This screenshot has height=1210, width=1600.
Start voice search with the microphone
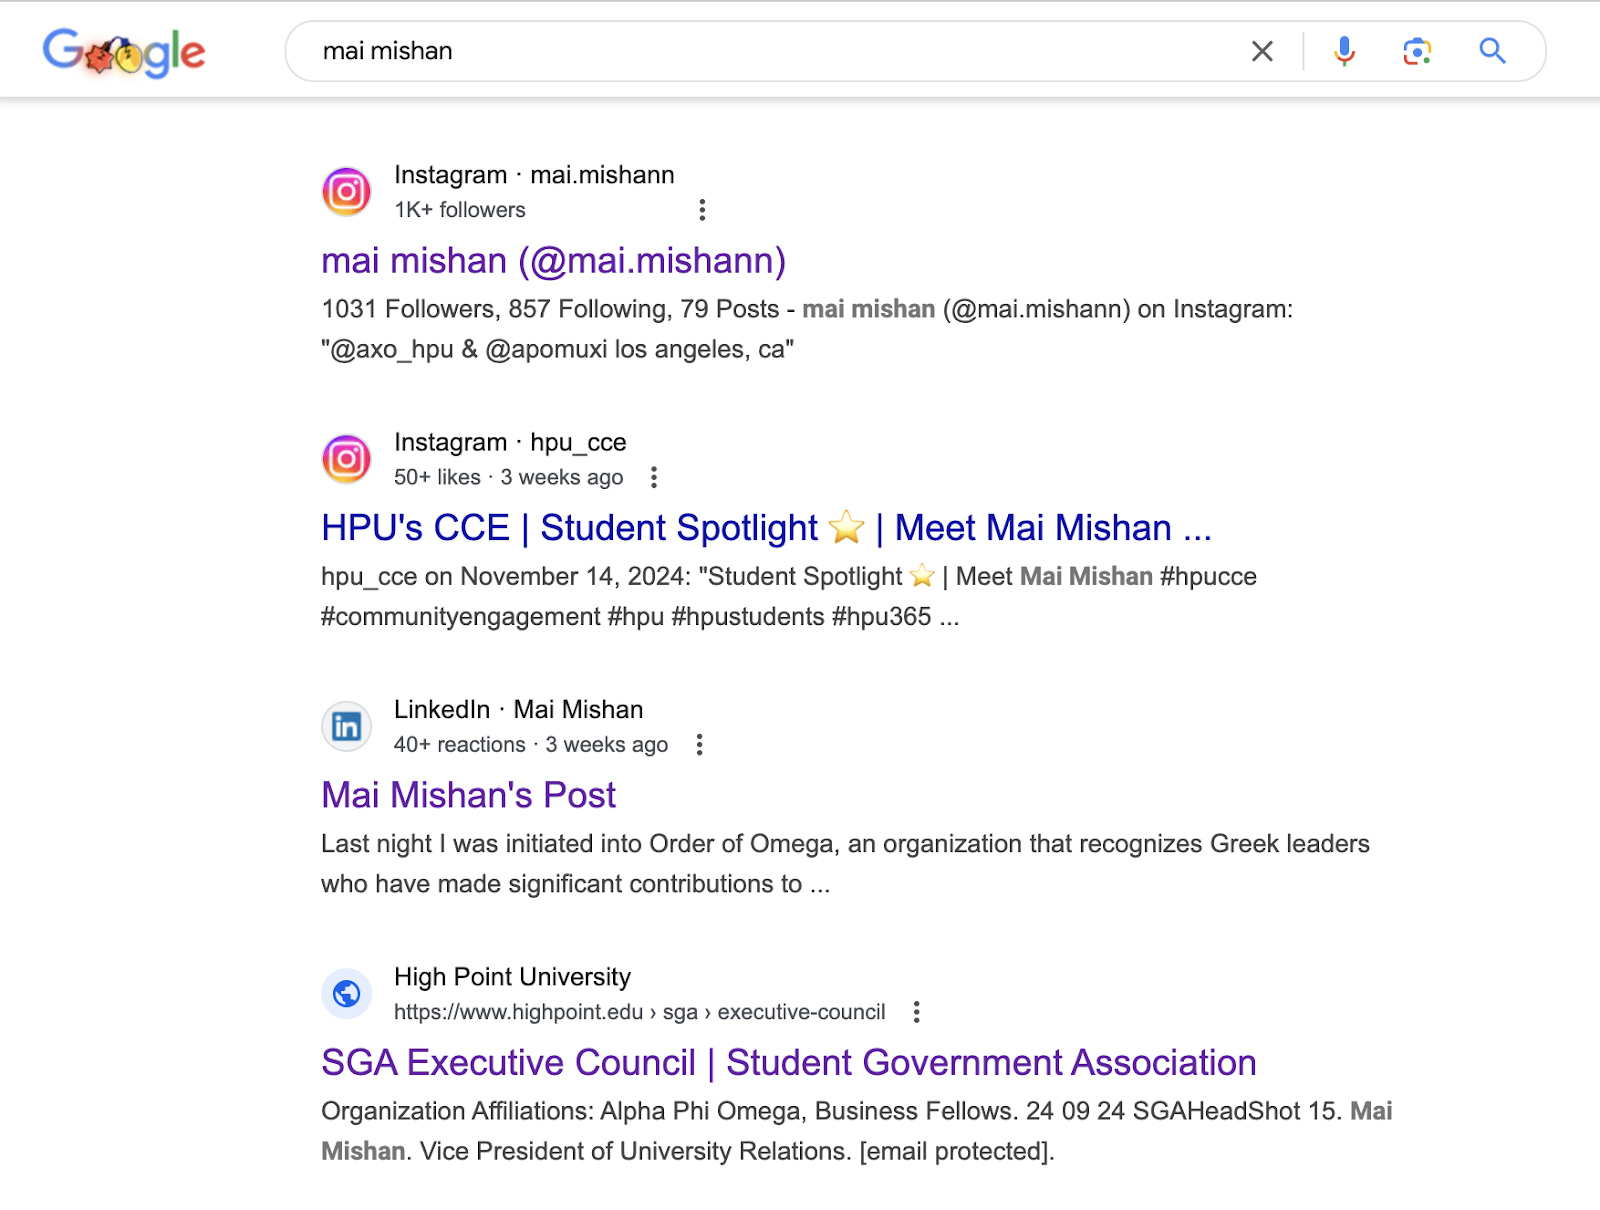tap(1345, 51)
